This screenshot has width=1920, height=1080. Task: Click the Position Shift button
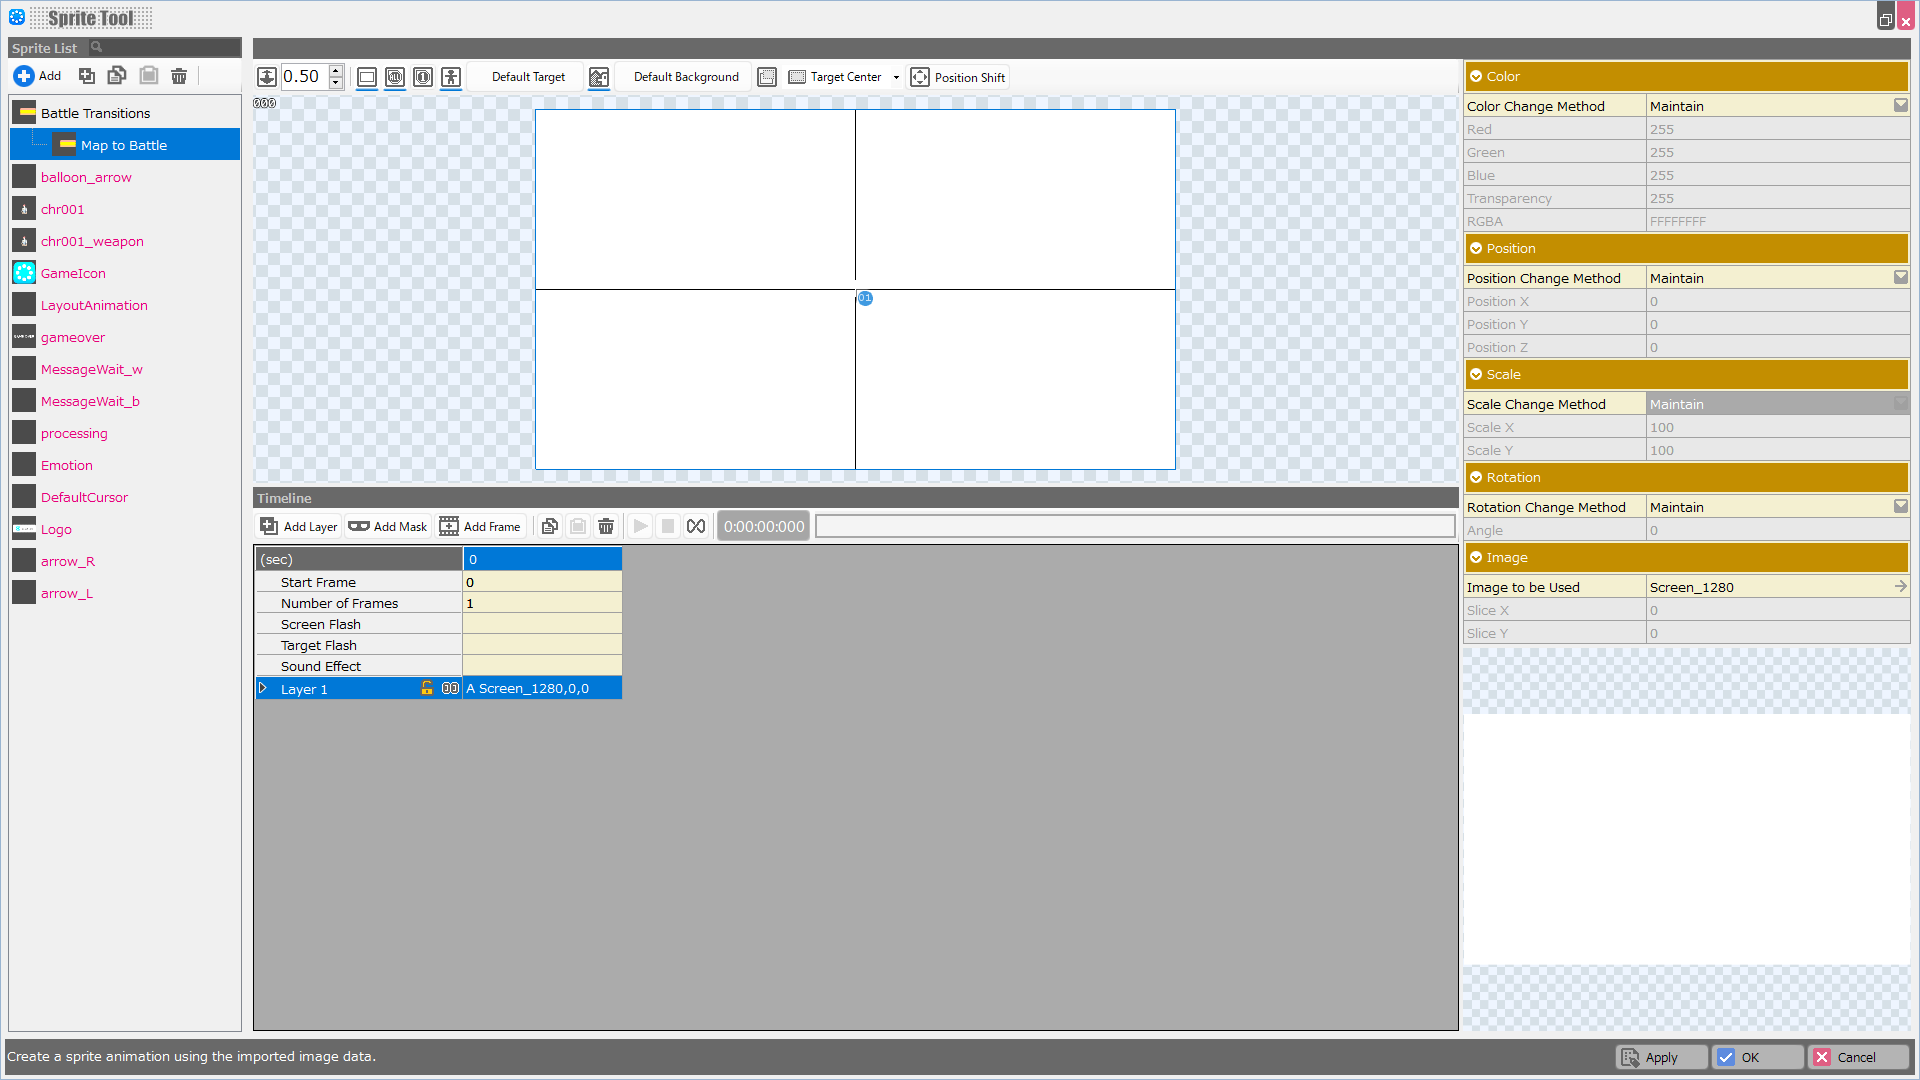tap(958, 77)
